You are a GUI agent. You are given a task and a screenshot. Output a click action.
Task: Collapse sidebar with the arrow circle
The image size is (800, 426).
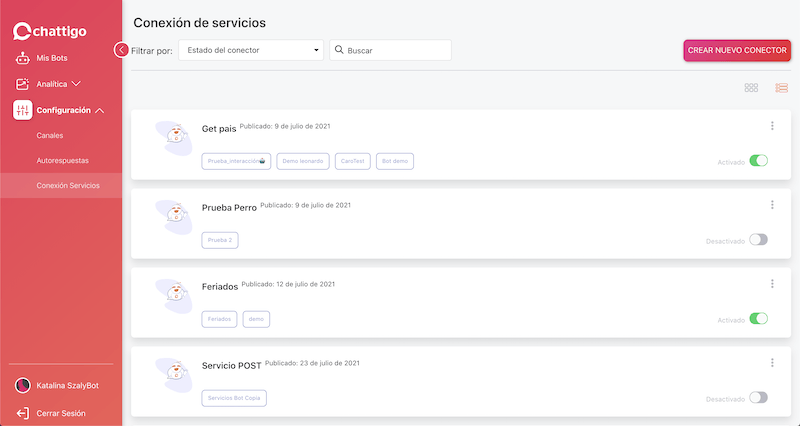tap(121, 50)
